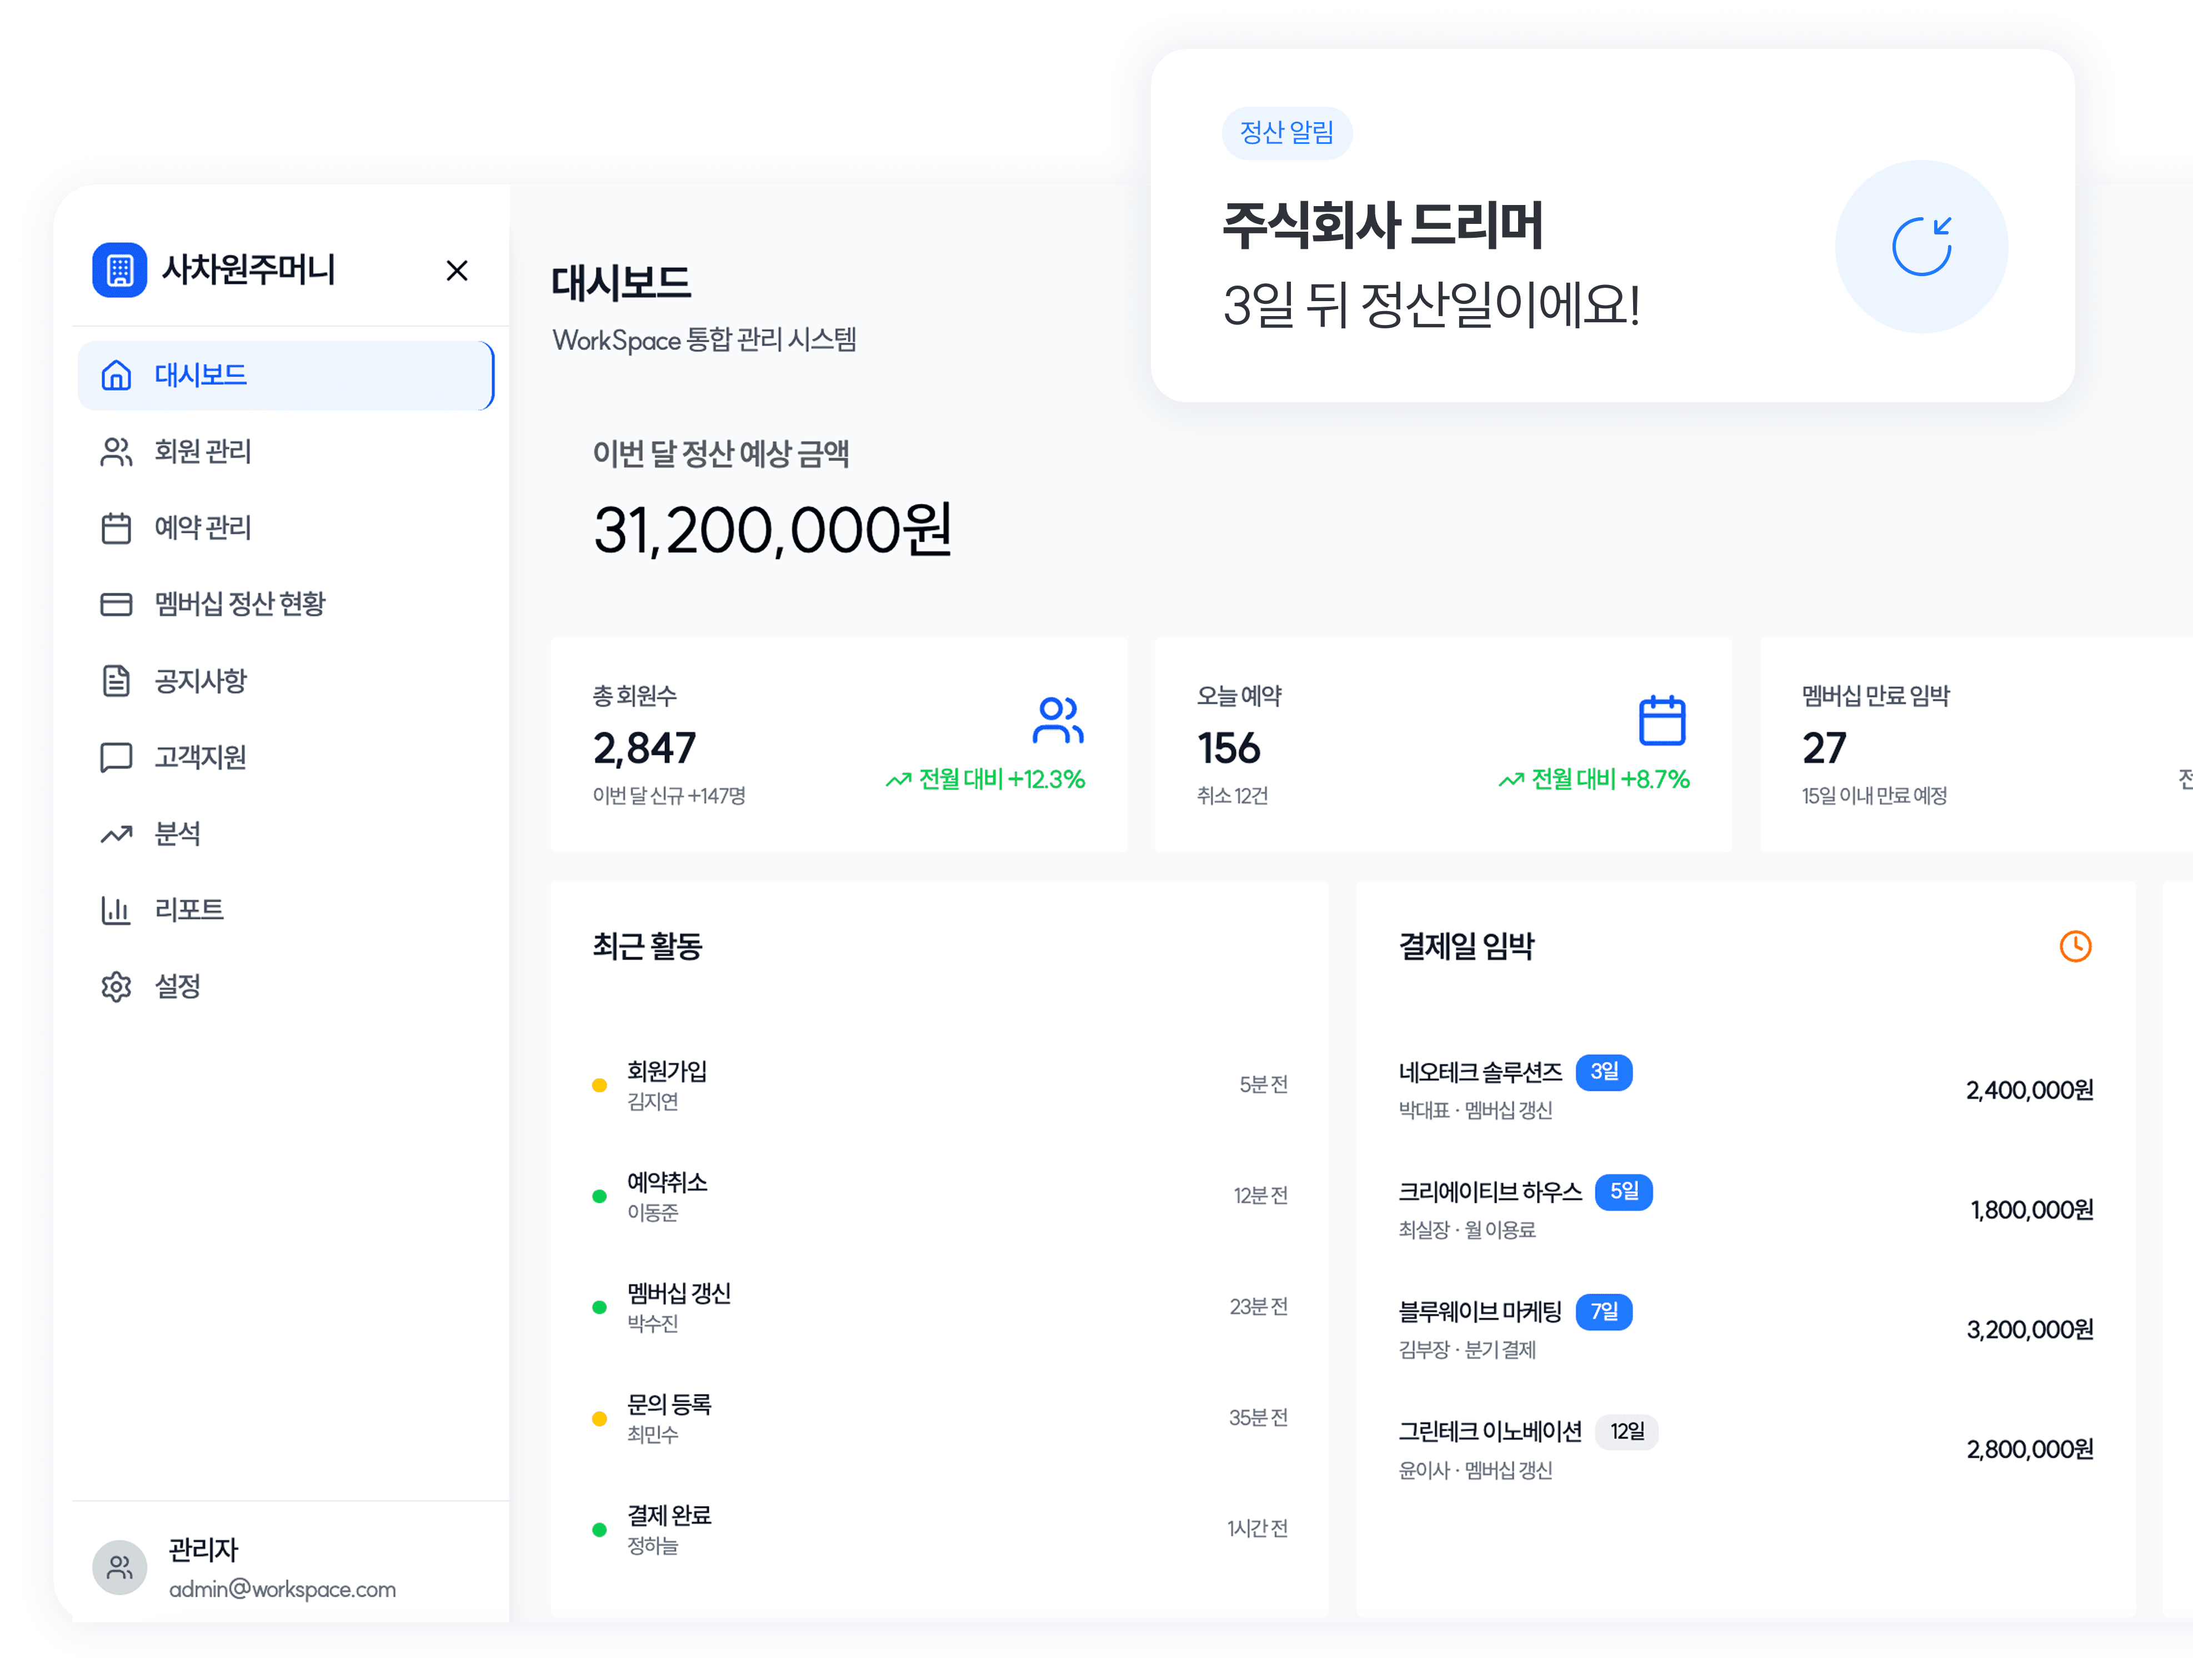Click the 사차원주머니 building logo icon

(x=119, y=269)
